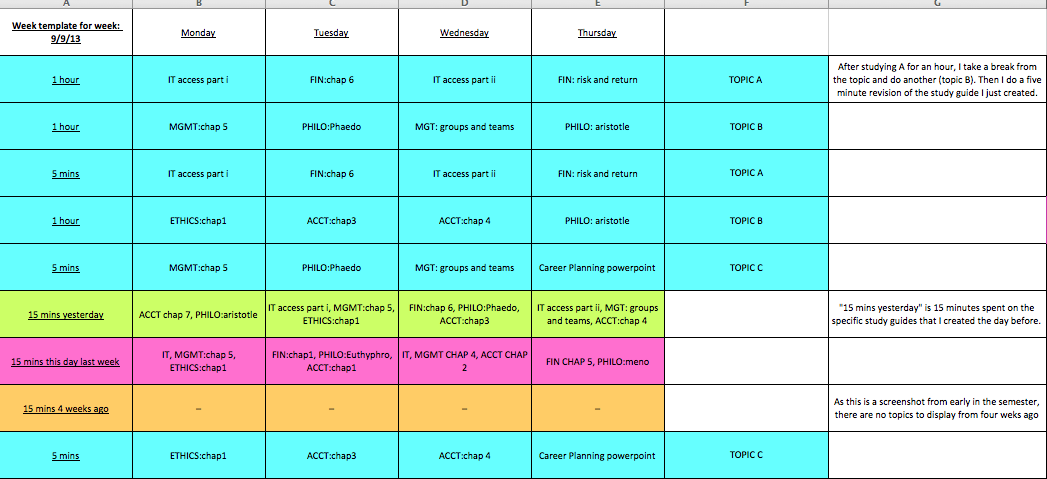Image resolution: width=1047 pixels, height=479 pixels.
Task: Select '5 mins' label of the 'MGMT:chap 5' row
Action: click(66, 267)
